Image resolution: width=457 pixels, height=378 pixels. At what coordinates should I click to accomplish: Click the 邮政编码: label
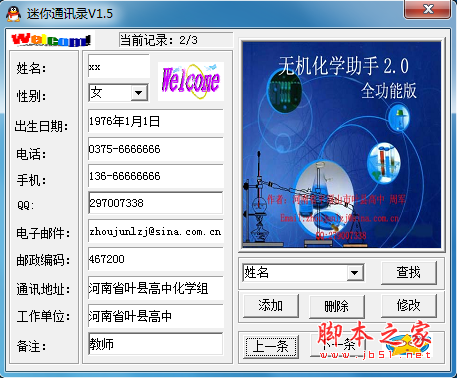[43, 260]
